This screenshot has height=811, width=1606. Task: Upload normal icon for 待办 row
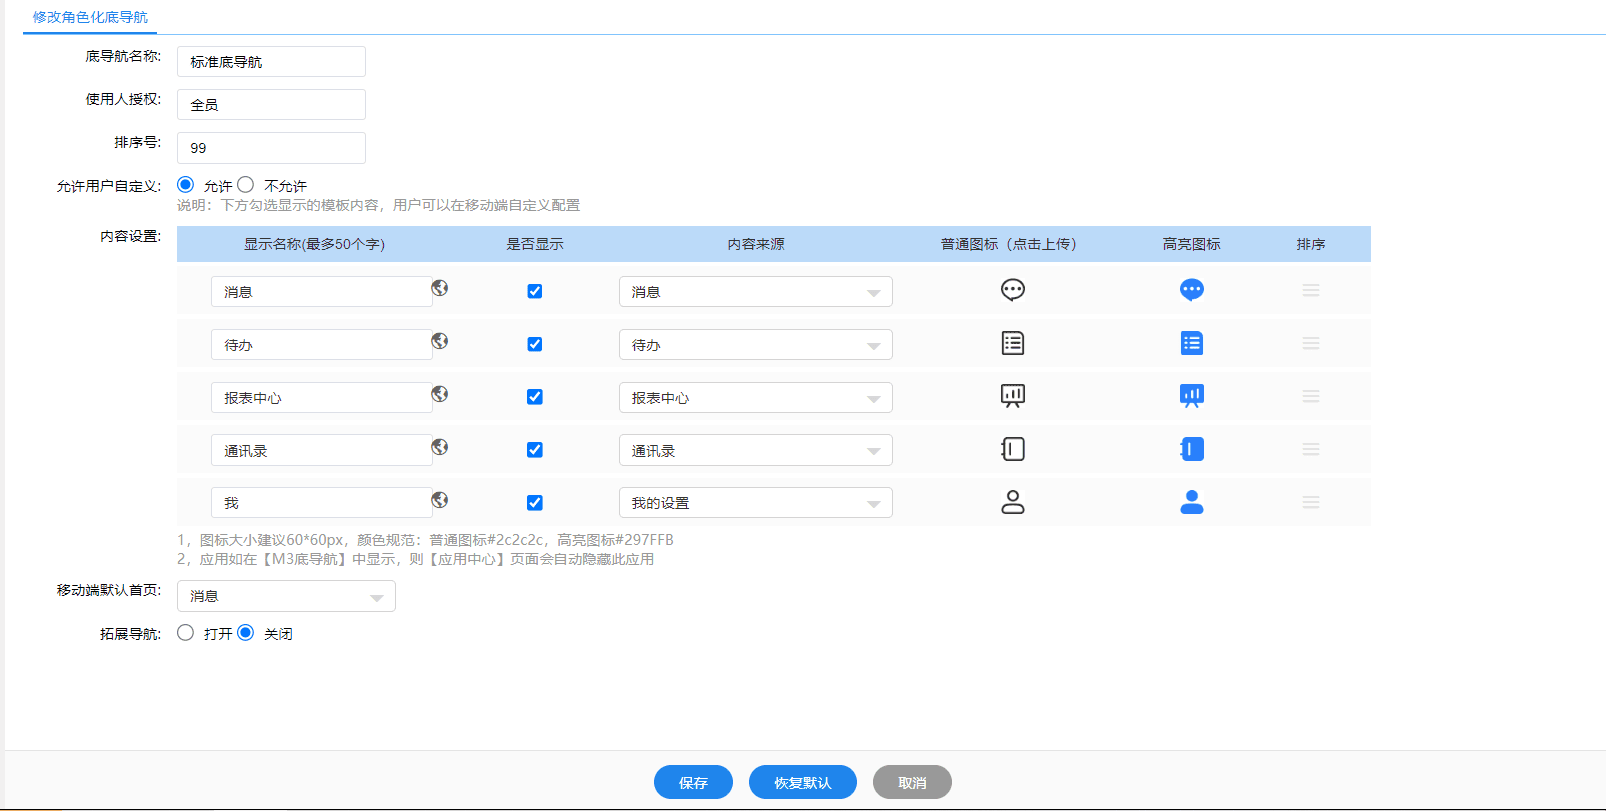1013,343
